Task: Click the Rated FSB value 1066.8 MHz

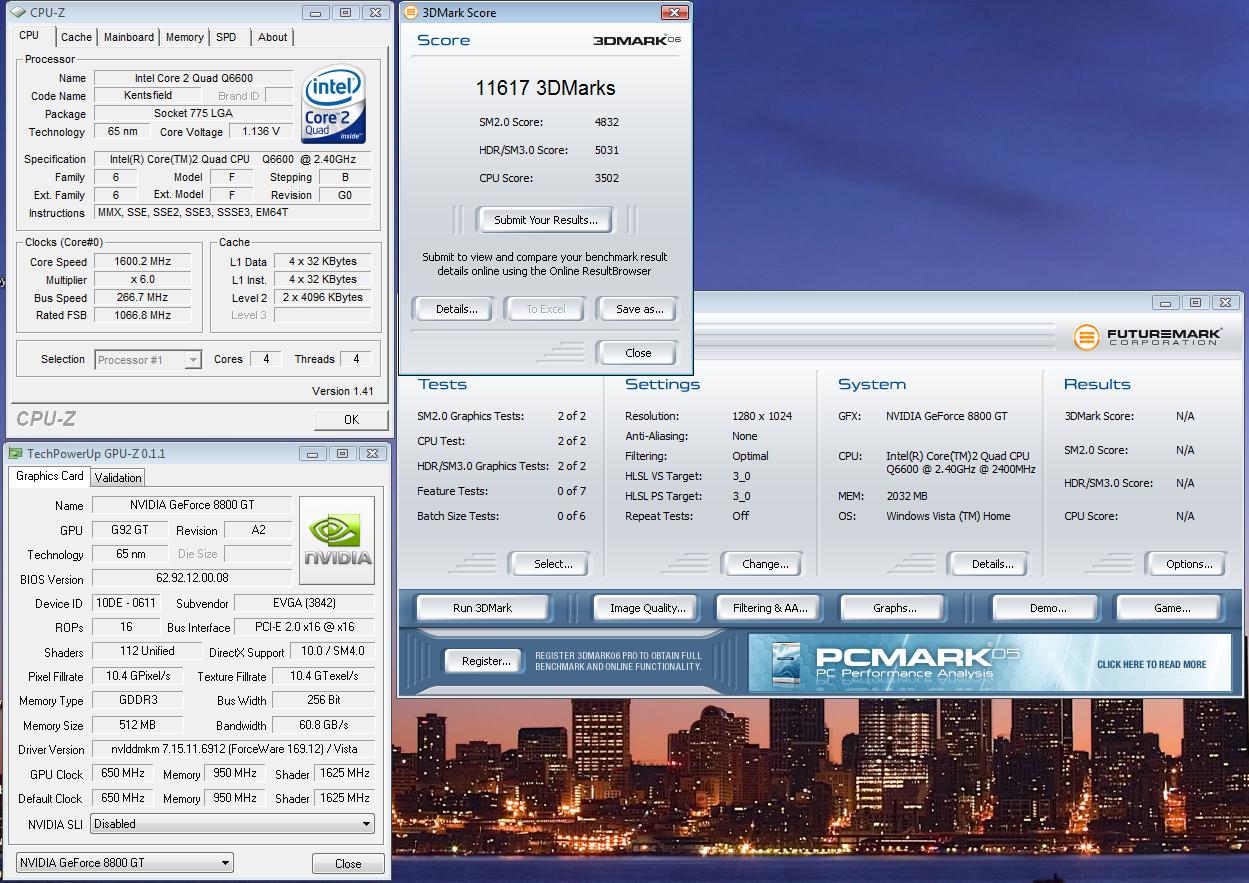Action: [143, 315]
